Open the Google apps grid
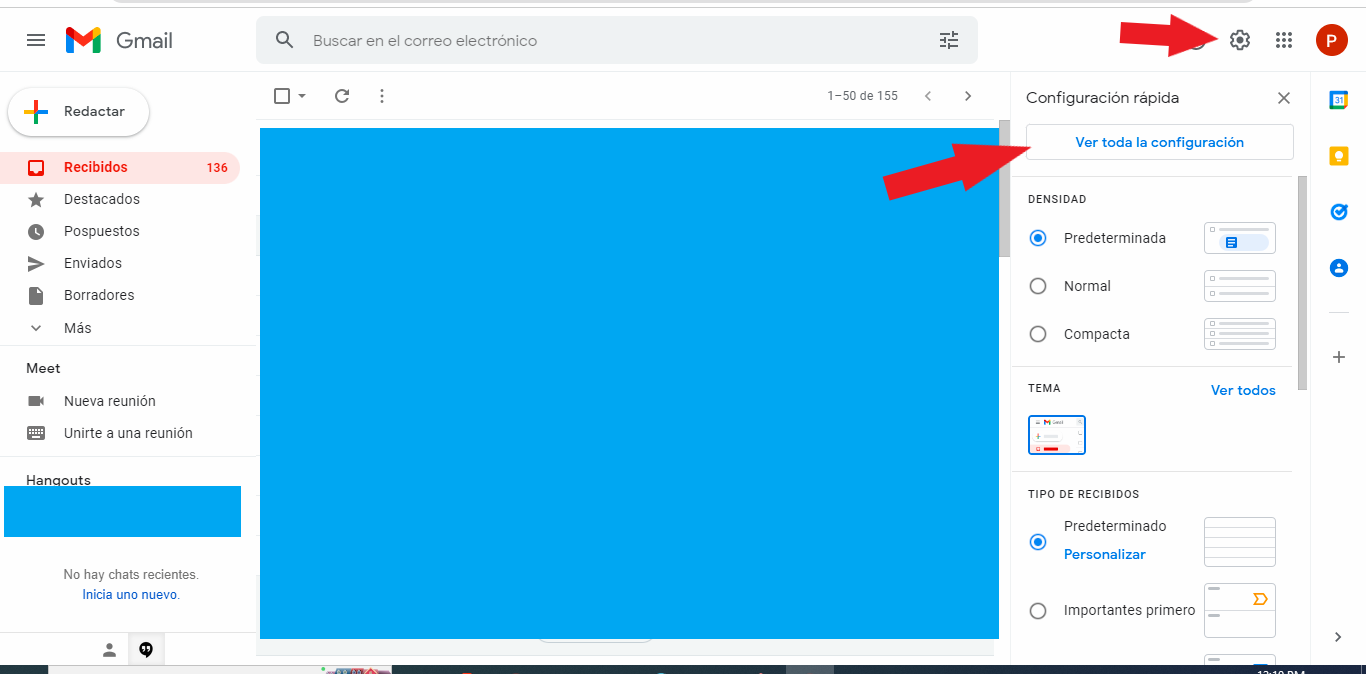The height and width of the screenshot is (674, 1366). tap(1285, 40)
